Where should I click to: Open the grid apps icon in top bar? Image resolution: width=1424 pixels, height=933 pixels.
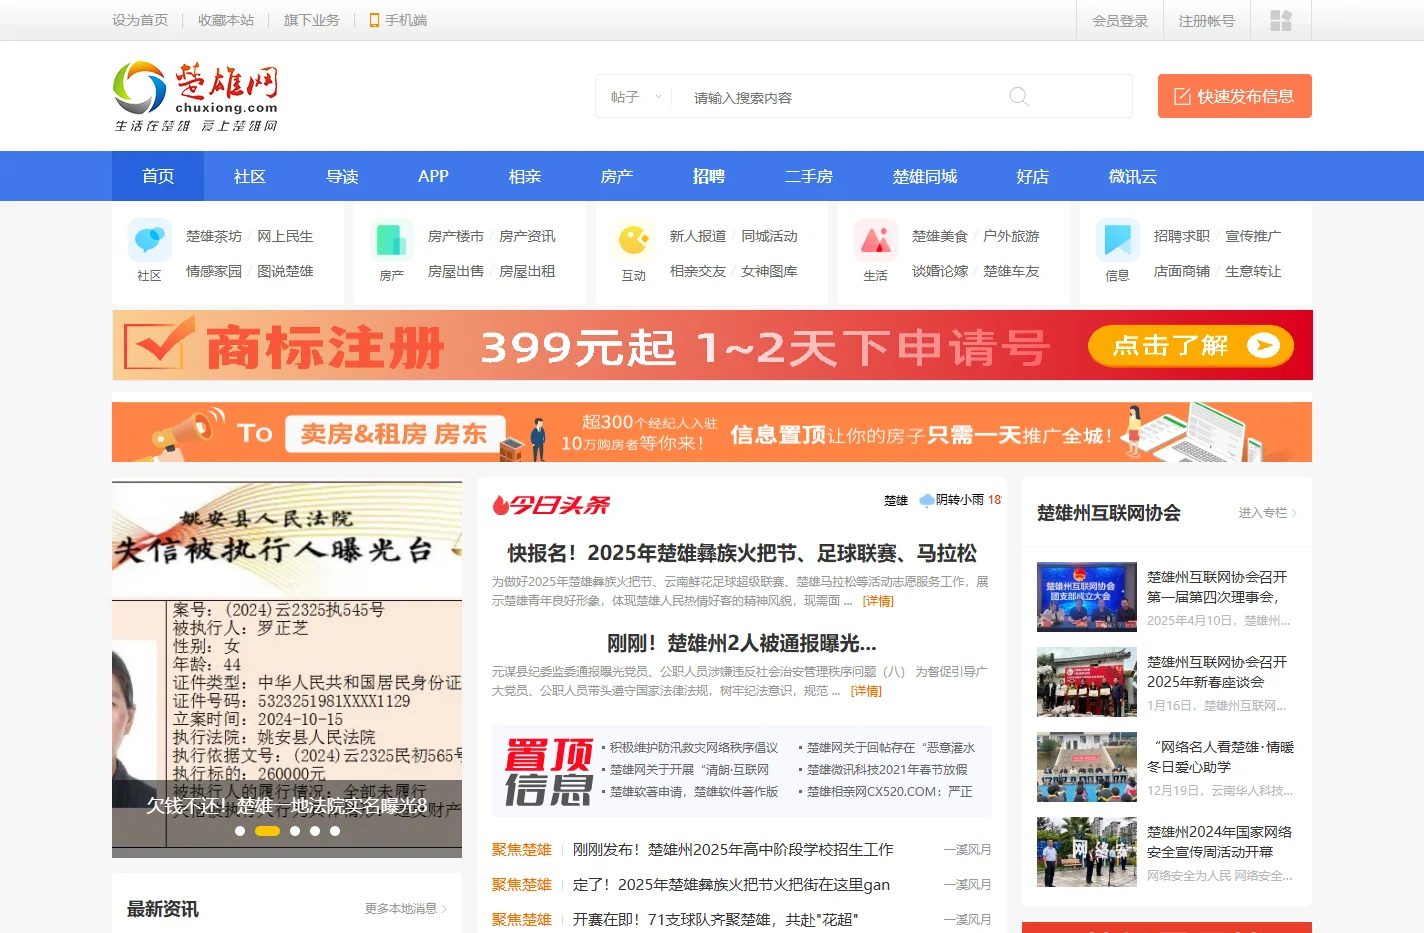1281,20
